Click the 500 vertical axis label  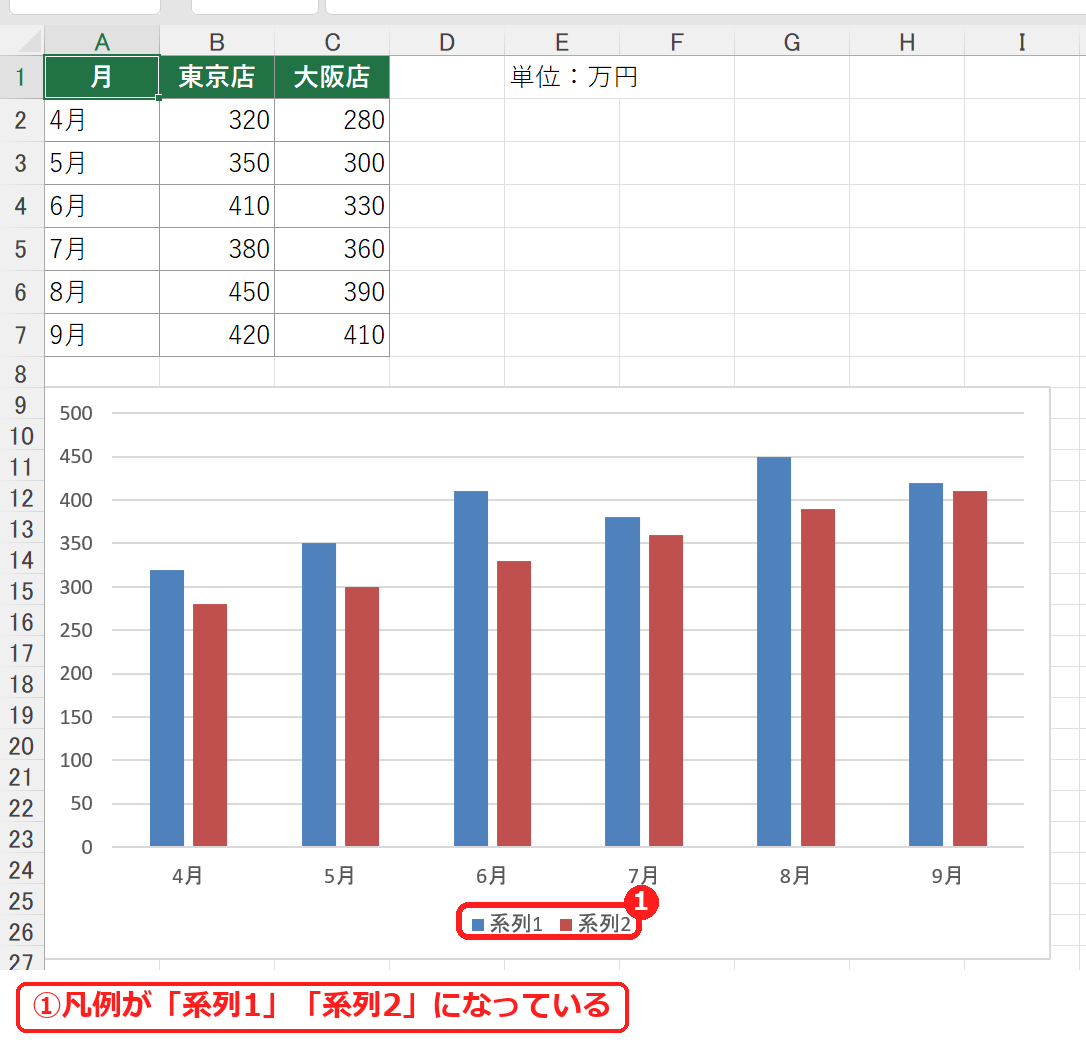[75, 413]
